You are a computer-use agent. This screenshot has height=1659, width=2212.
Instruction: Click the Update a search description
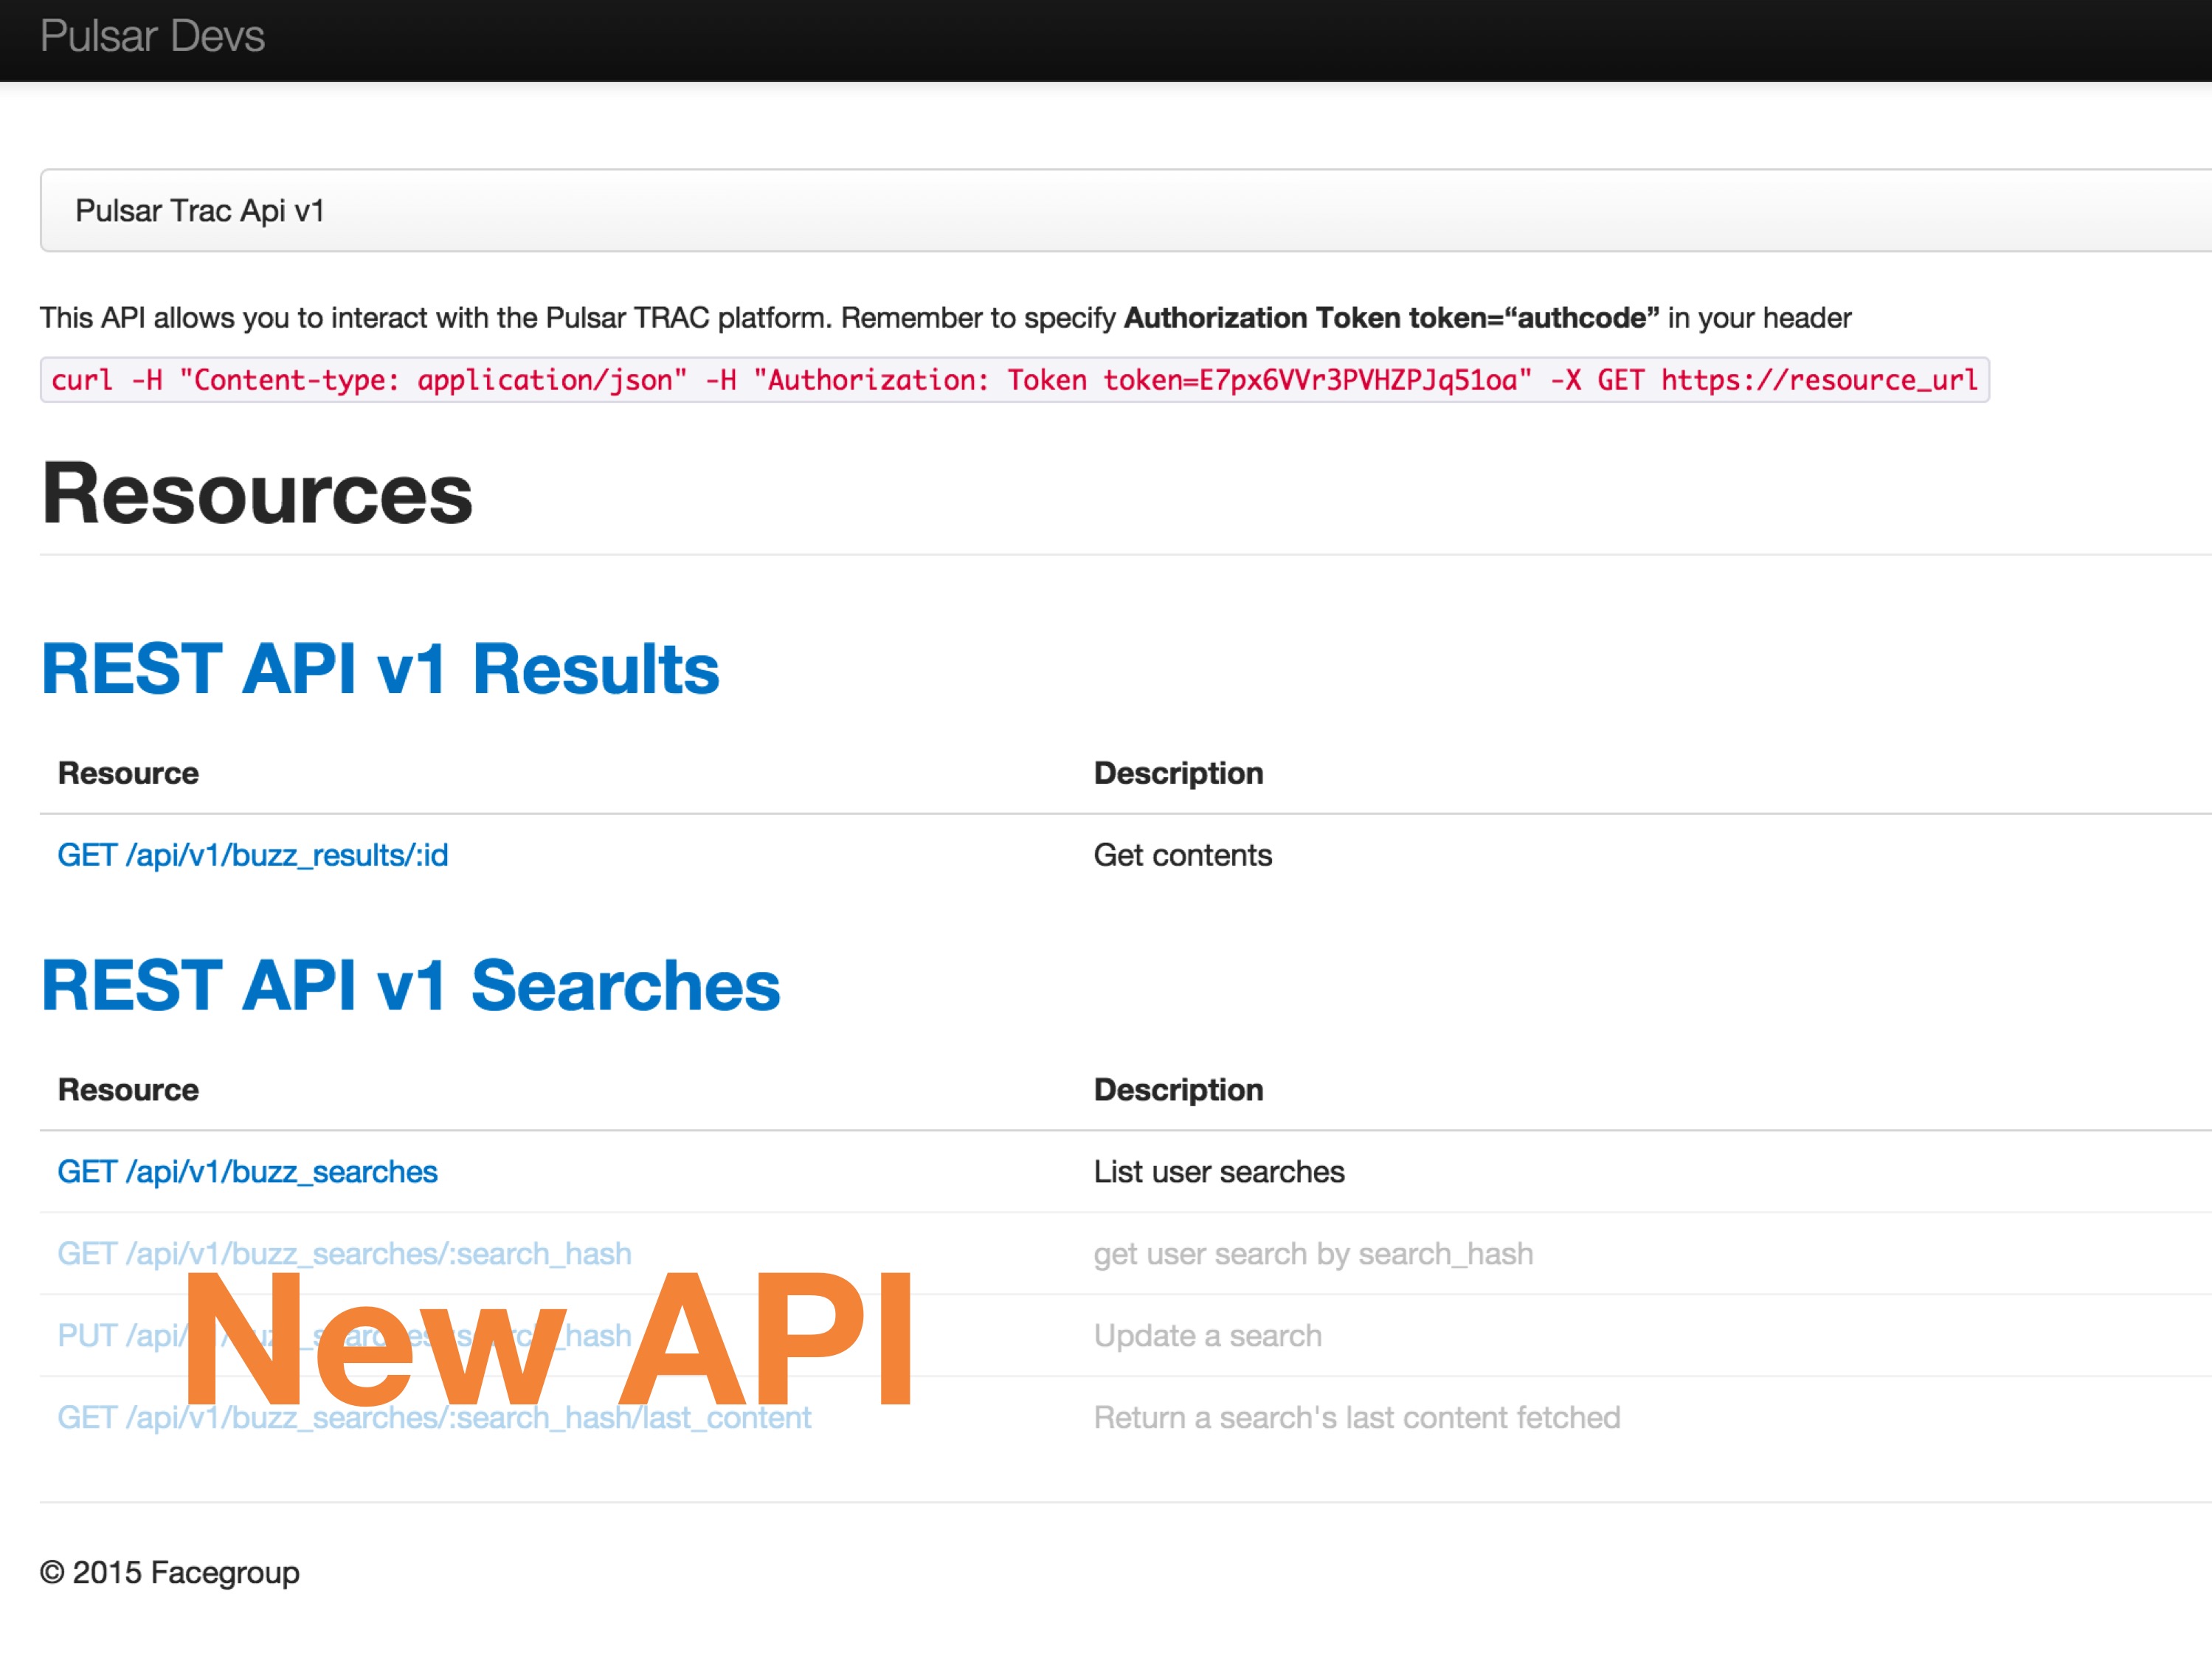1207,1336
